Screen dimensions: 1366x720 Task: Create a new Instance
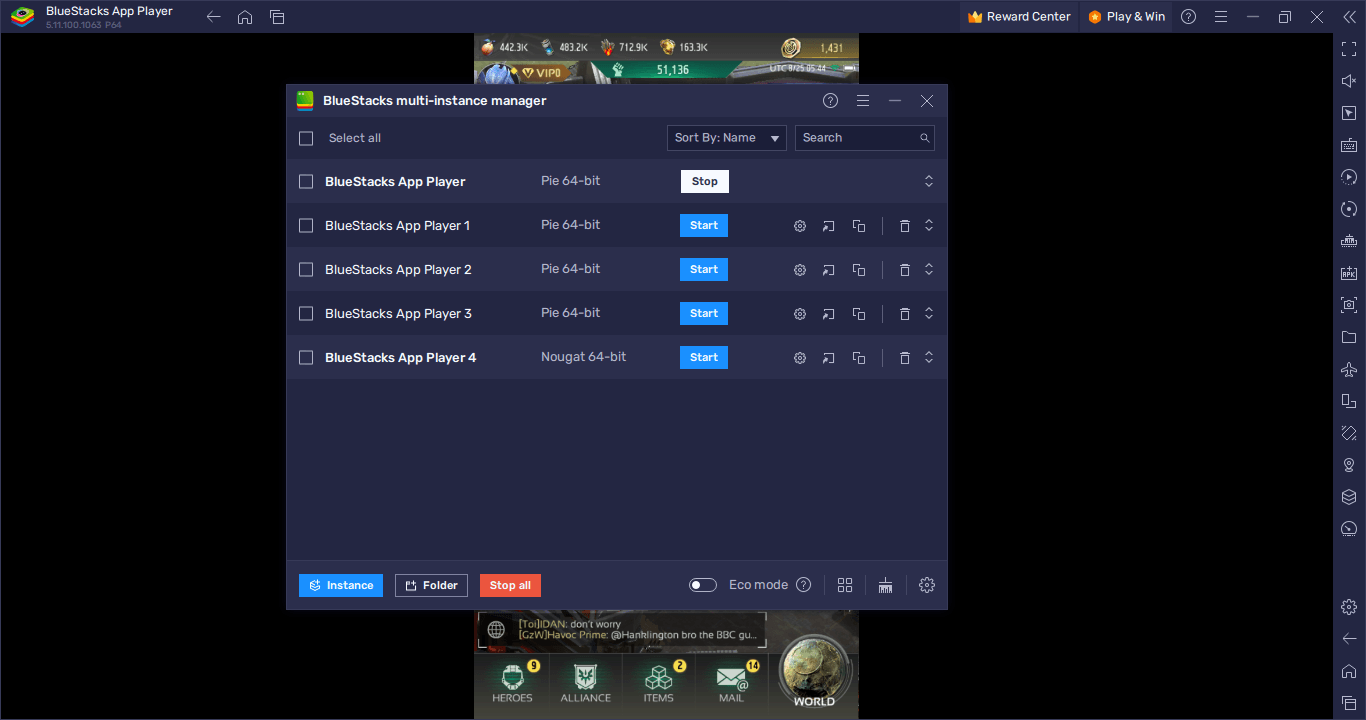tap(341, 585)
